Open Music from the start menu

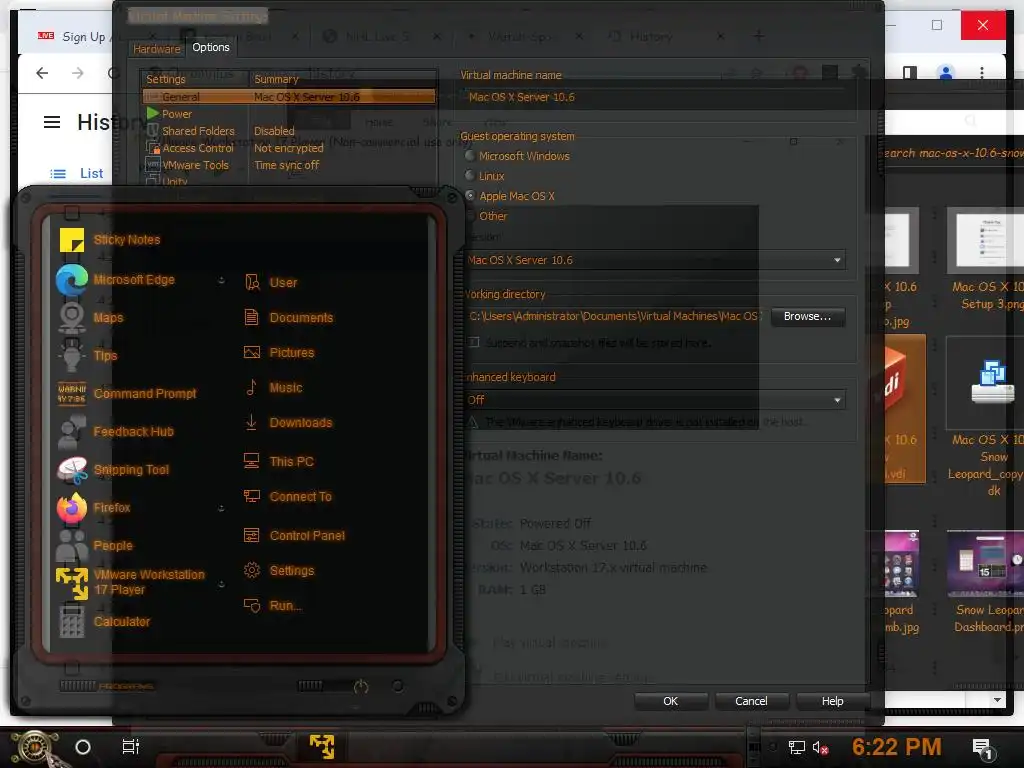click(273, 387)
